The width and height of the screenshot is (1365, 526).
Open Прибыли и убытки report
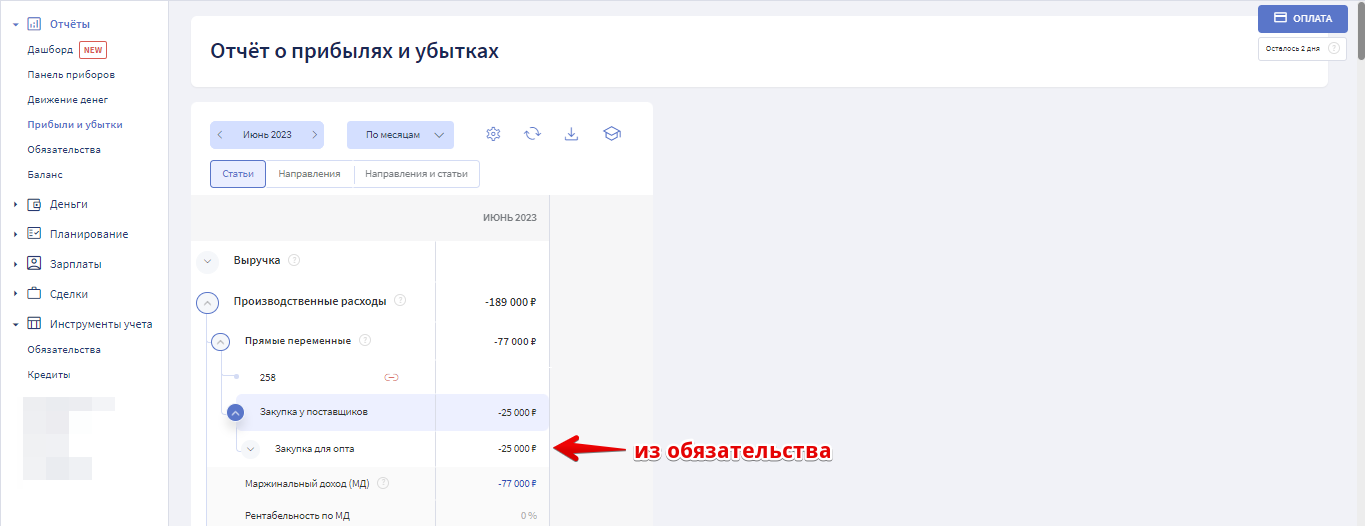click(75, 125)
